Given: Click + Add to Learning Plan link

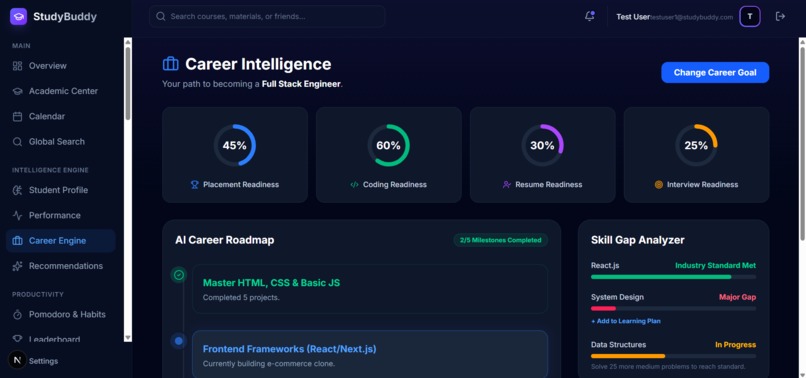Looking at the screenshot, I should pos(626,321).
